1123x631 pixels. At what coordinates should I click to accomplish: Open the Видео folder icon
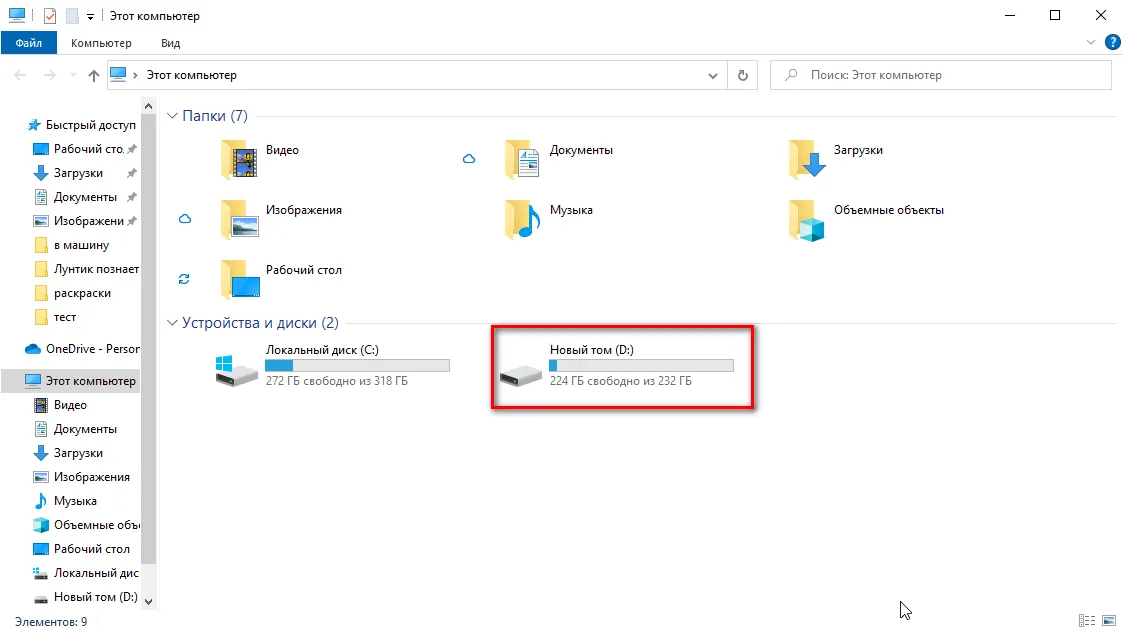[239, 159]
